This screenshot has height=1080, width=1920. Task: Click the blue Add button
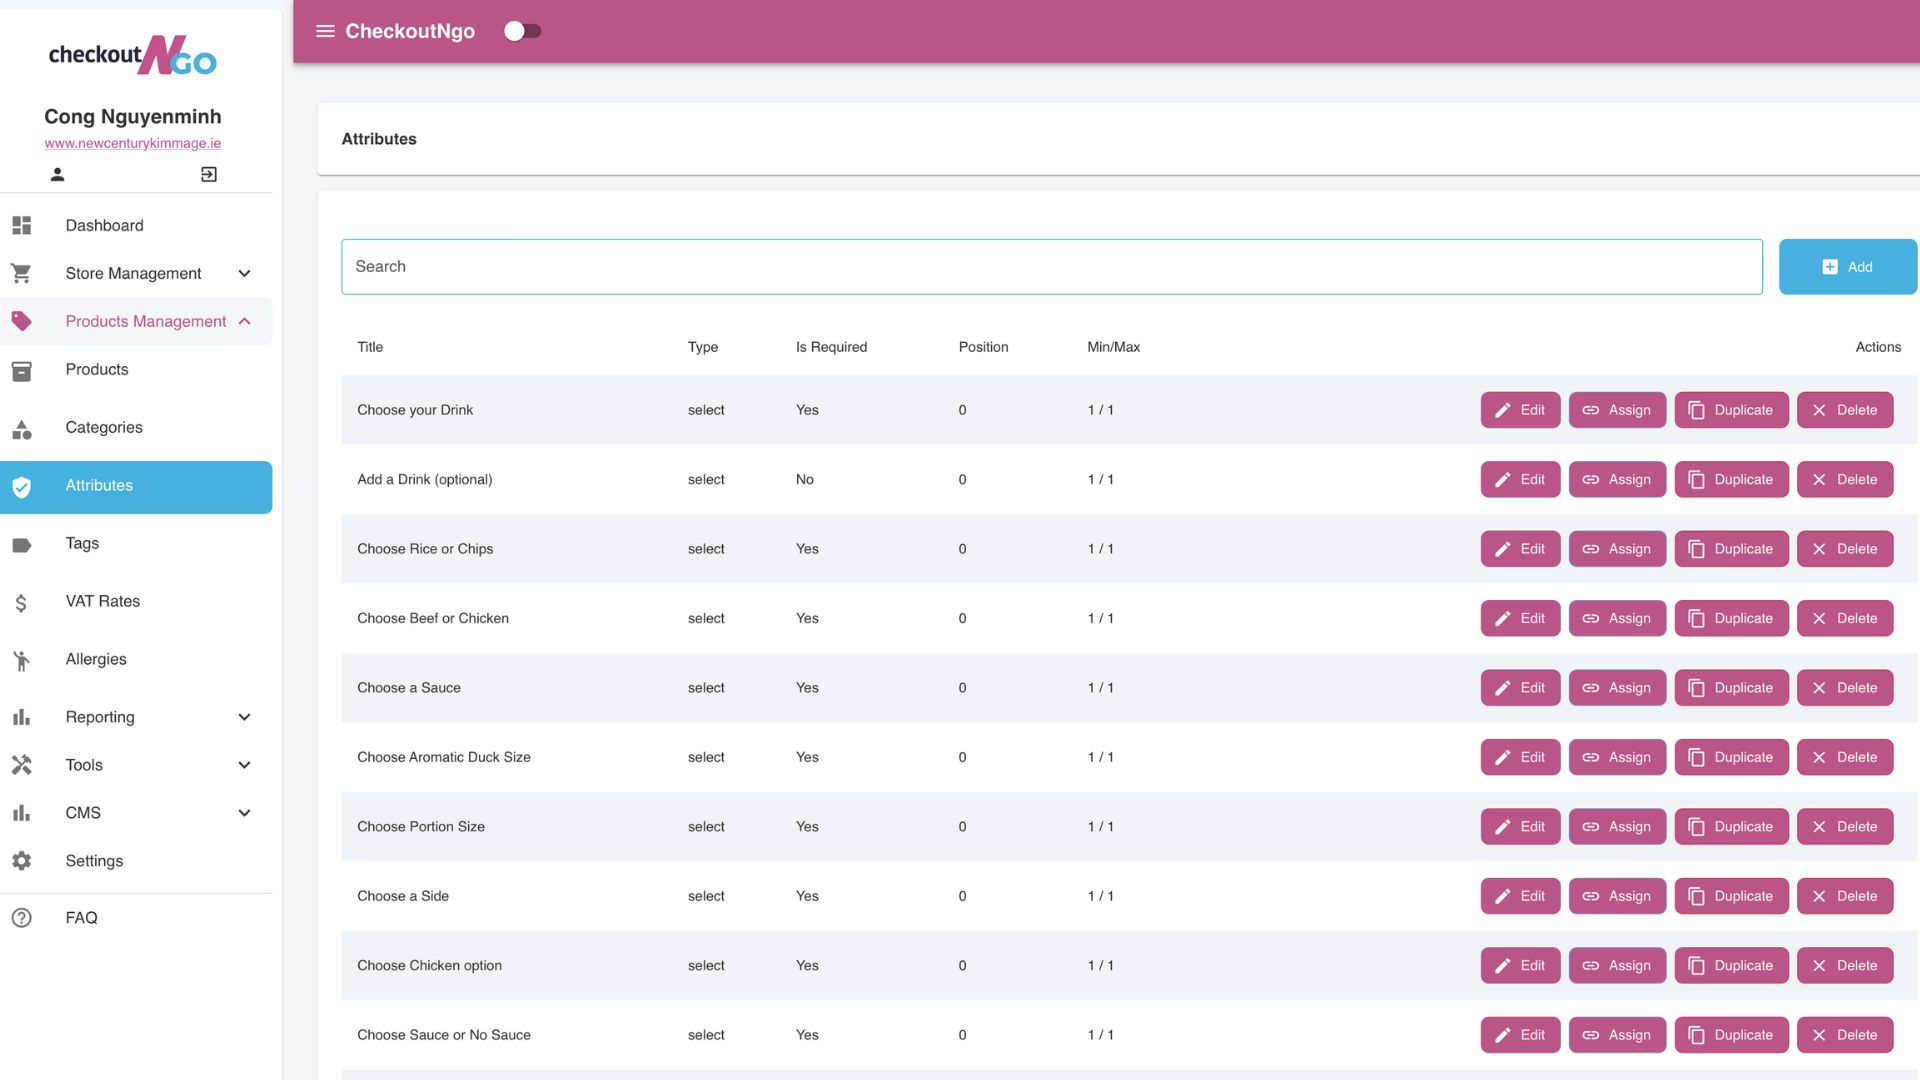[1847, 267]
